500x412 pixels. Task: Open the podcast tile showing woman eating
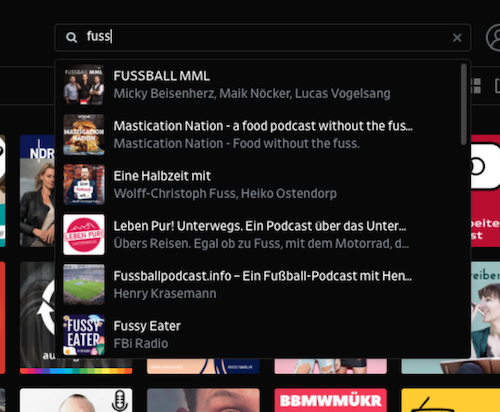485,317
